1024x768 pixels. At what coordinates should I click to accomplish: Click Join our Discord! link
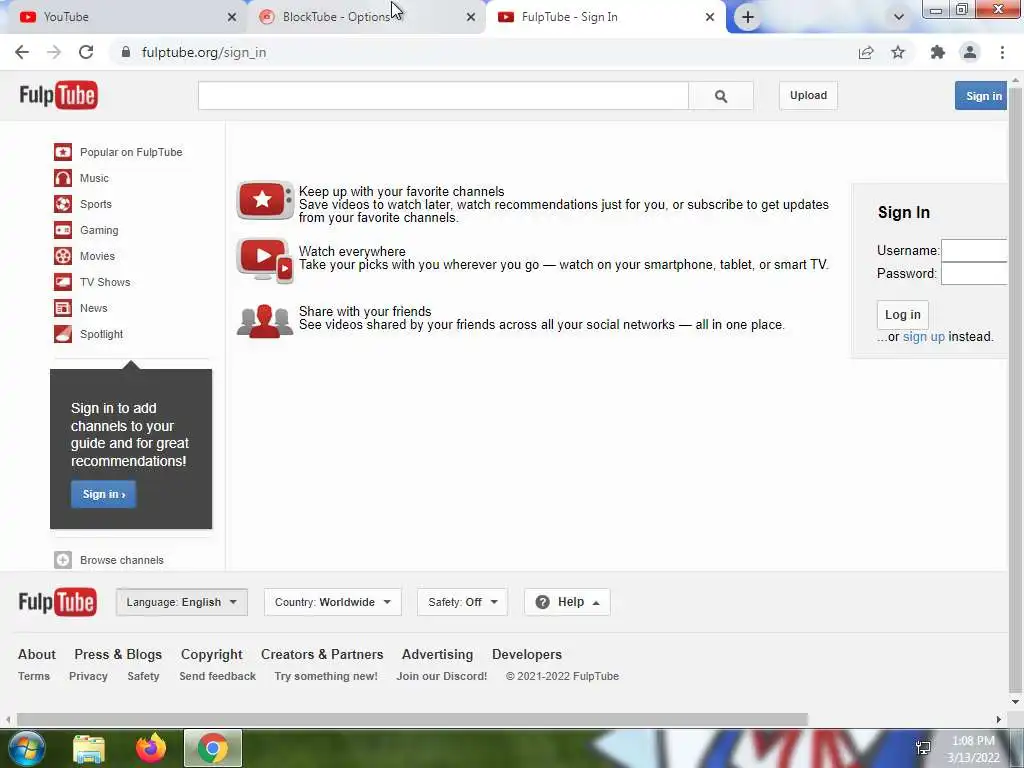point(441,676)
